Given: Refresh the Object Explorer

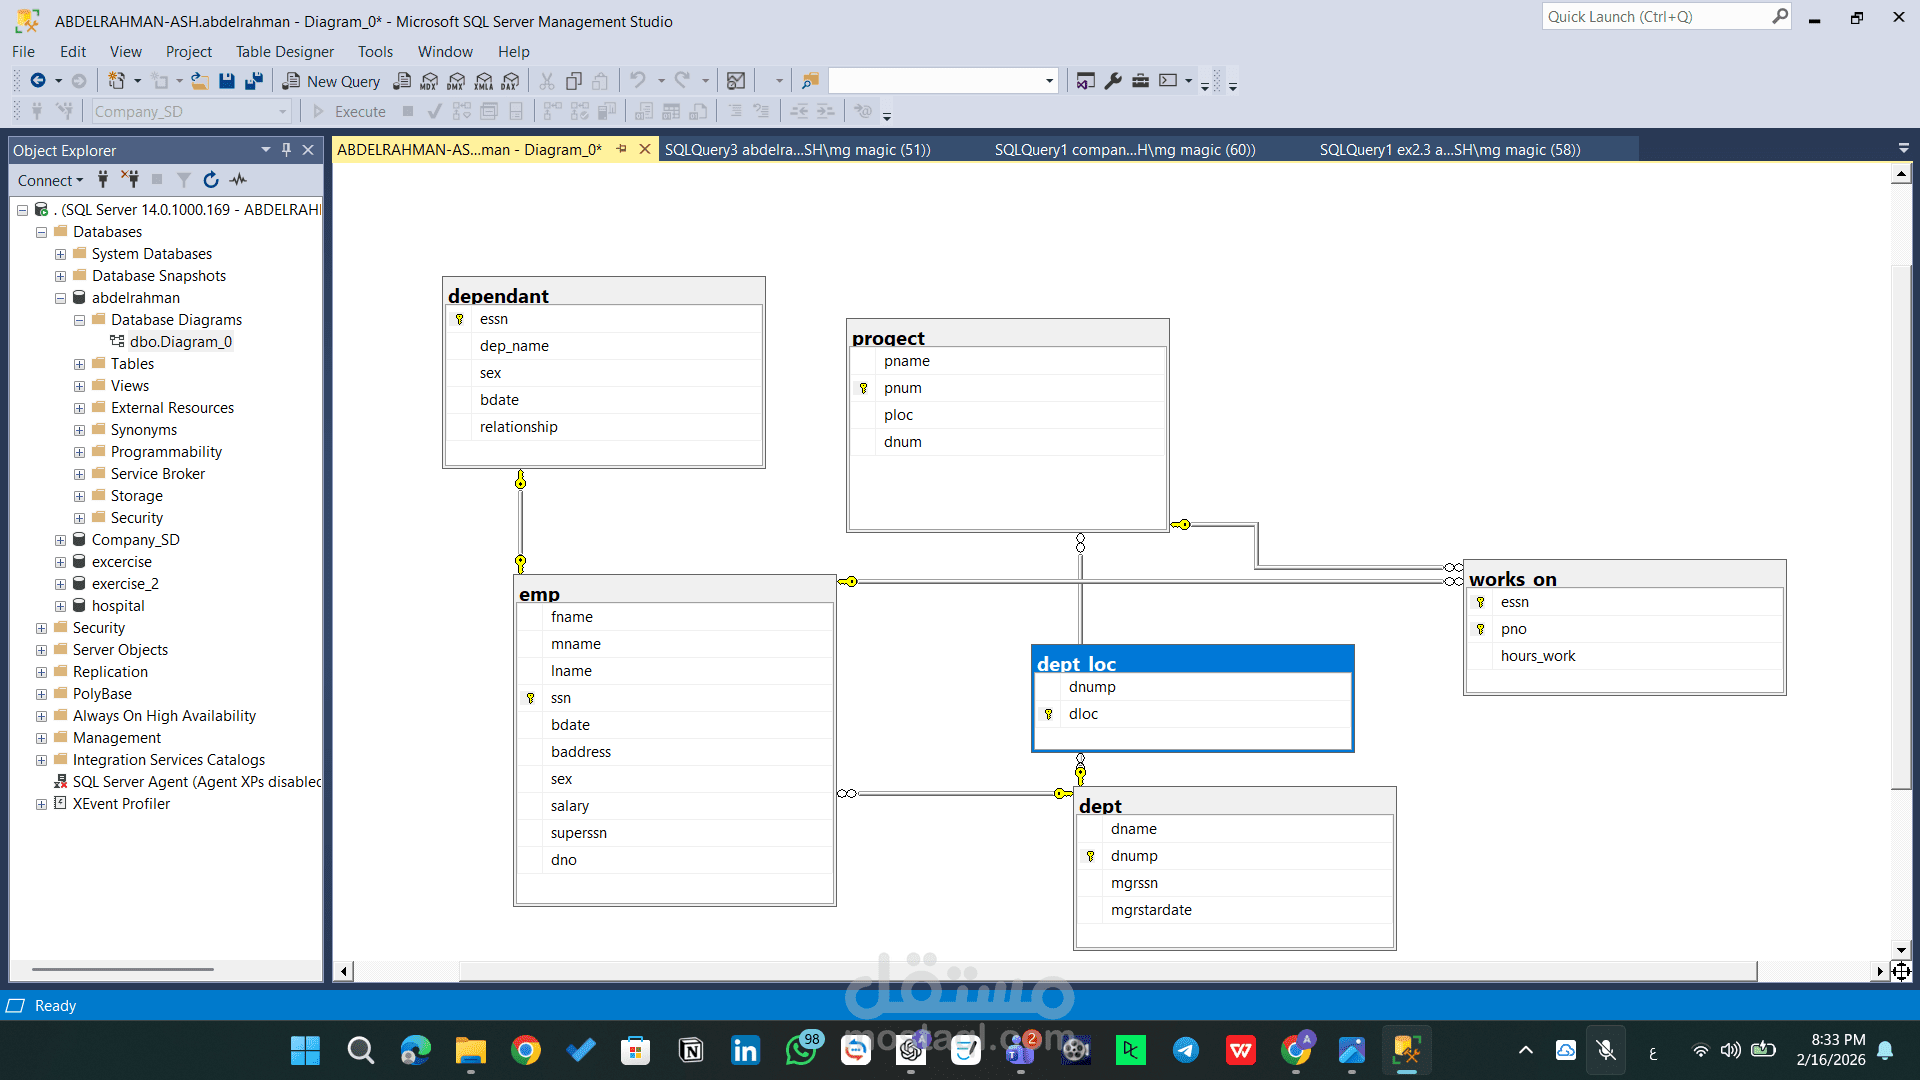Looking at the screenshot, I should point(211,180).
